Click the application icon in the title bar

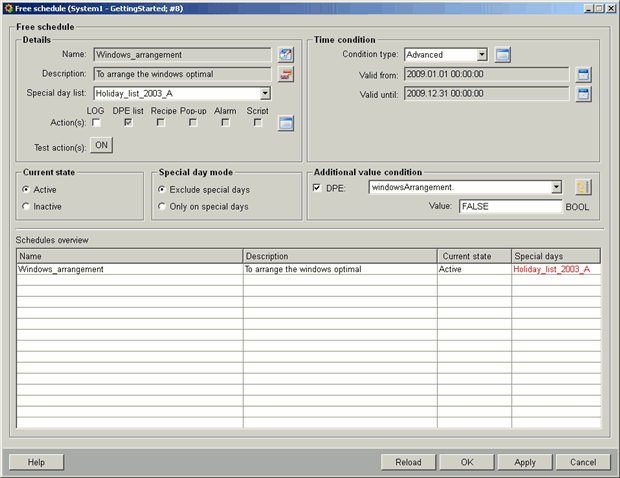pos(8,7)
